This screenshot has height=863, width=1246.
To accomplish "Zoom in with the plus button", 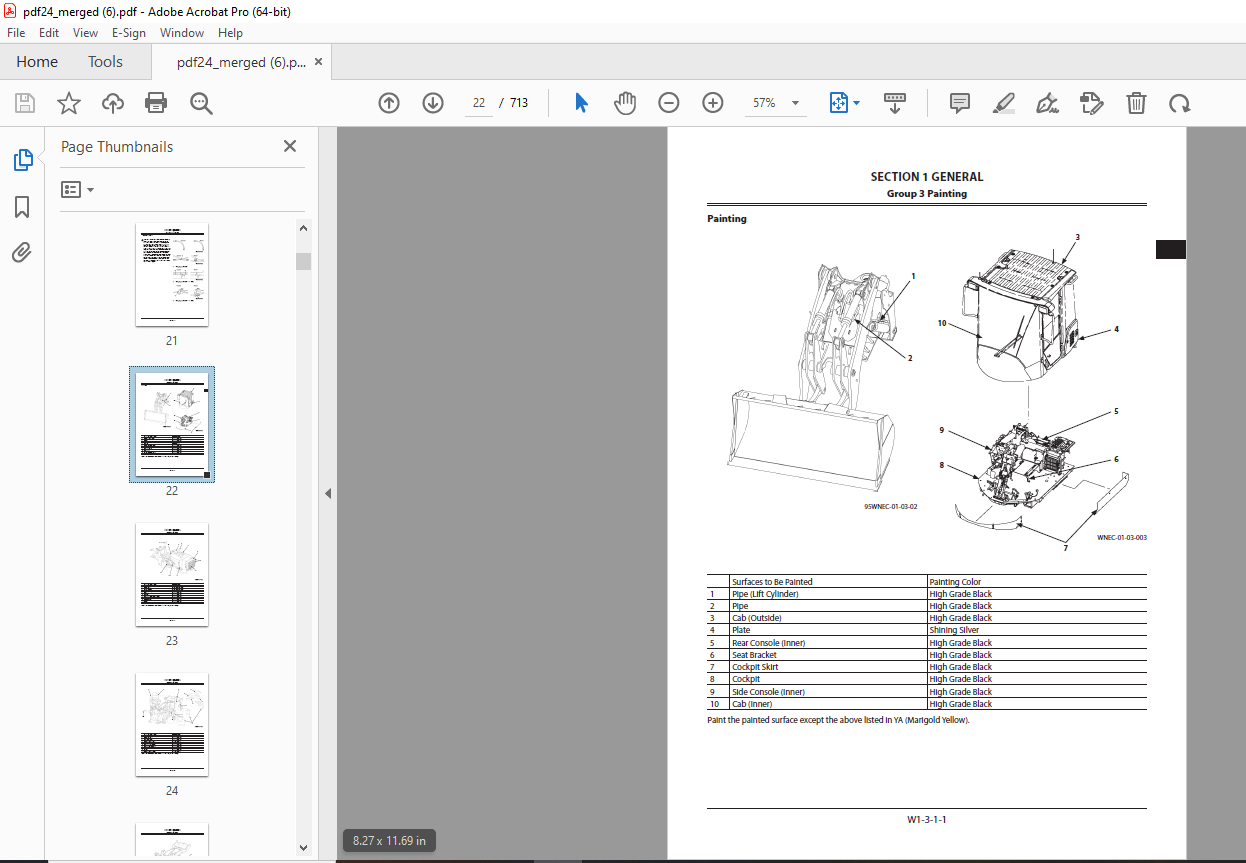I will [713, 103].
